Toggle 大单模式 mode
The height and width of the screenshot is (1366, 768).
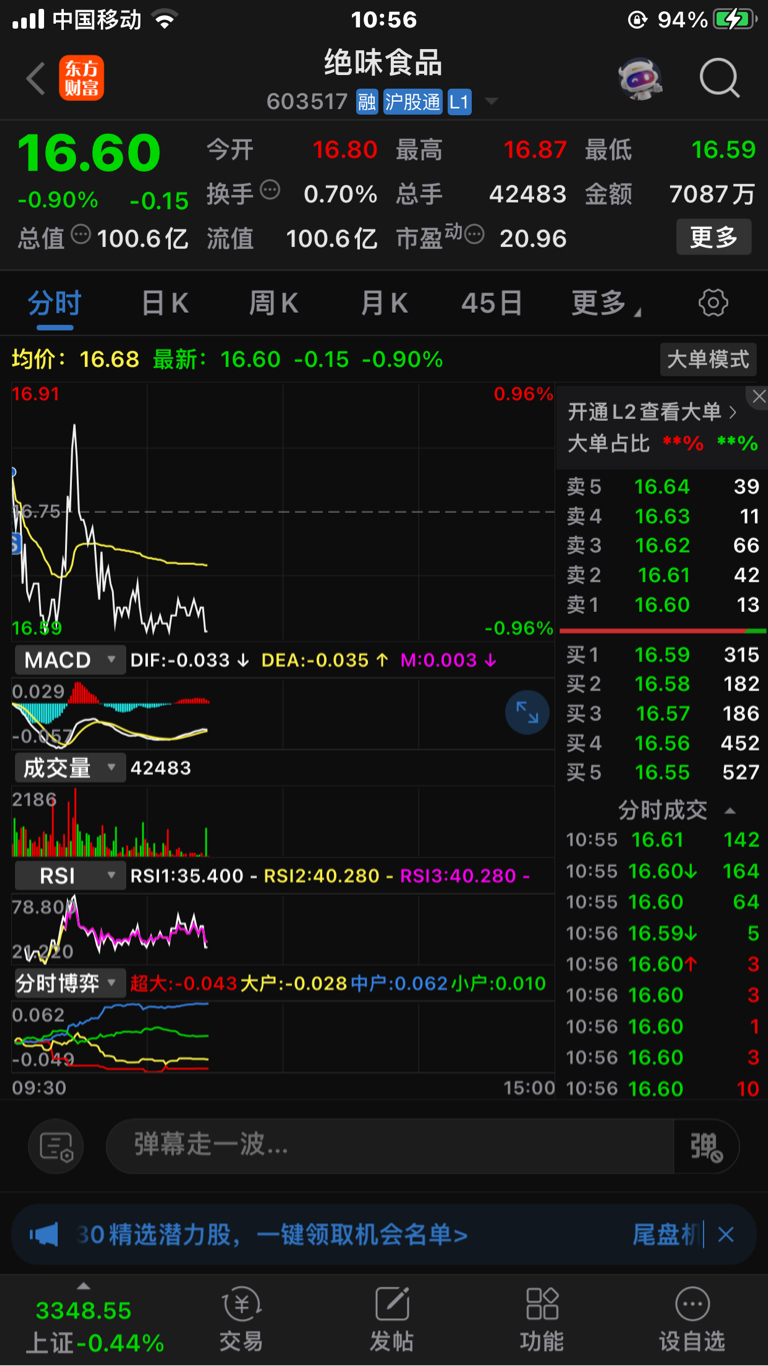pyautogui.click(x=708, y=359)
